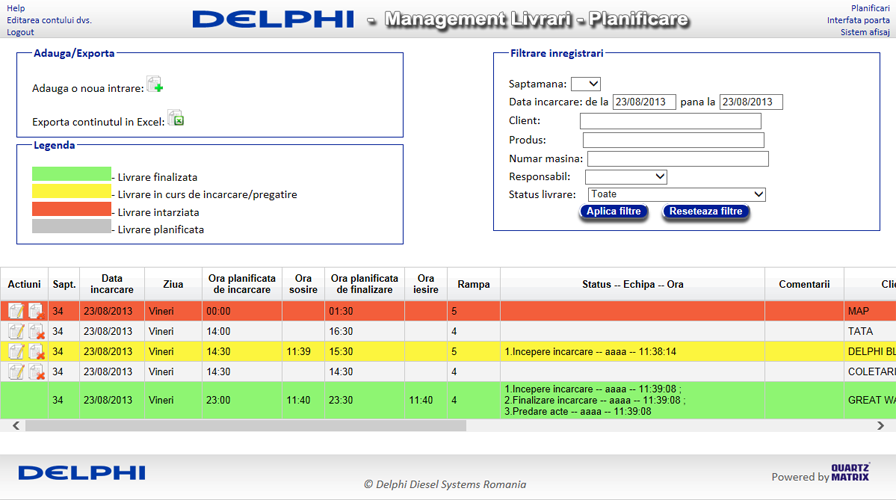The width and height of the screenshot is (896, 500).
Task: Click the Comentarii column header
Action: pos(804,284)
